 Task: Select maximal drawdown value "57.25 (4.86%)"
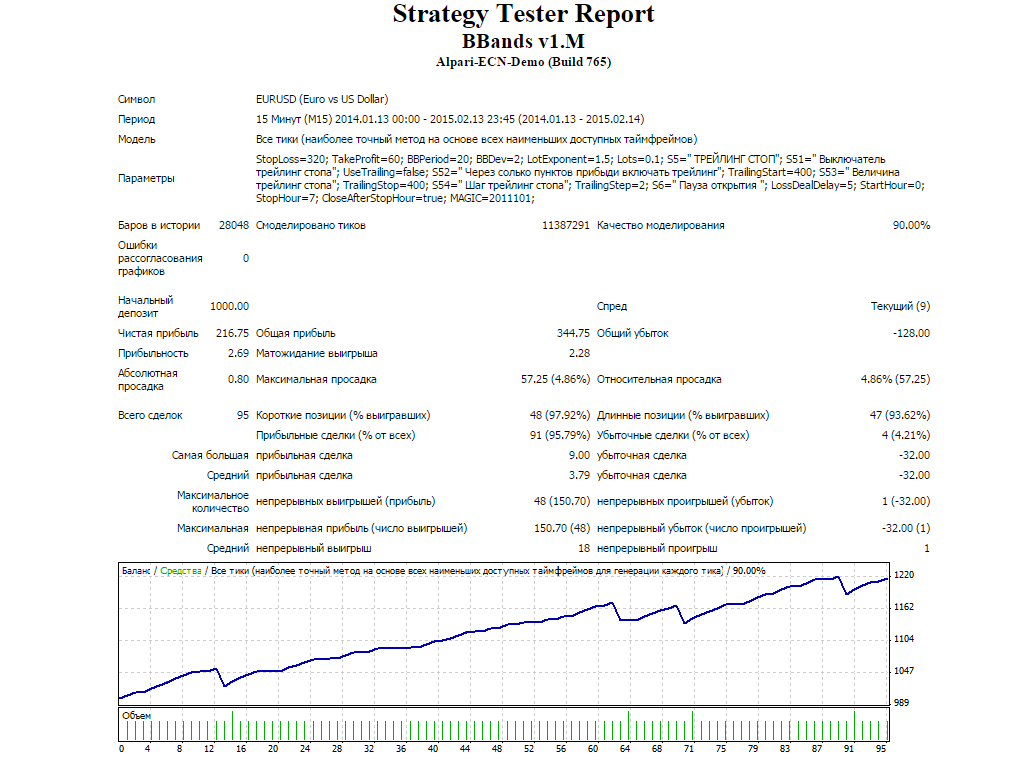(x=555, y=379)
